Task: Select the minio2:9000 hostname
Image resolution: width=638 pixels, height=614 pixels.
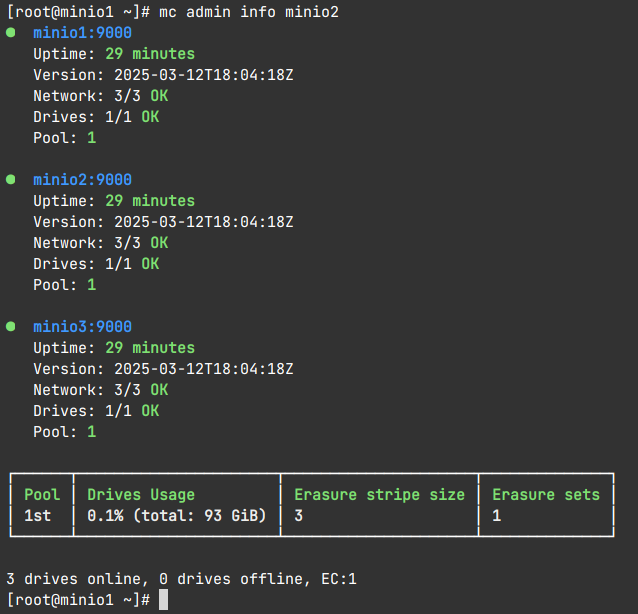Action: click(82, 180)
